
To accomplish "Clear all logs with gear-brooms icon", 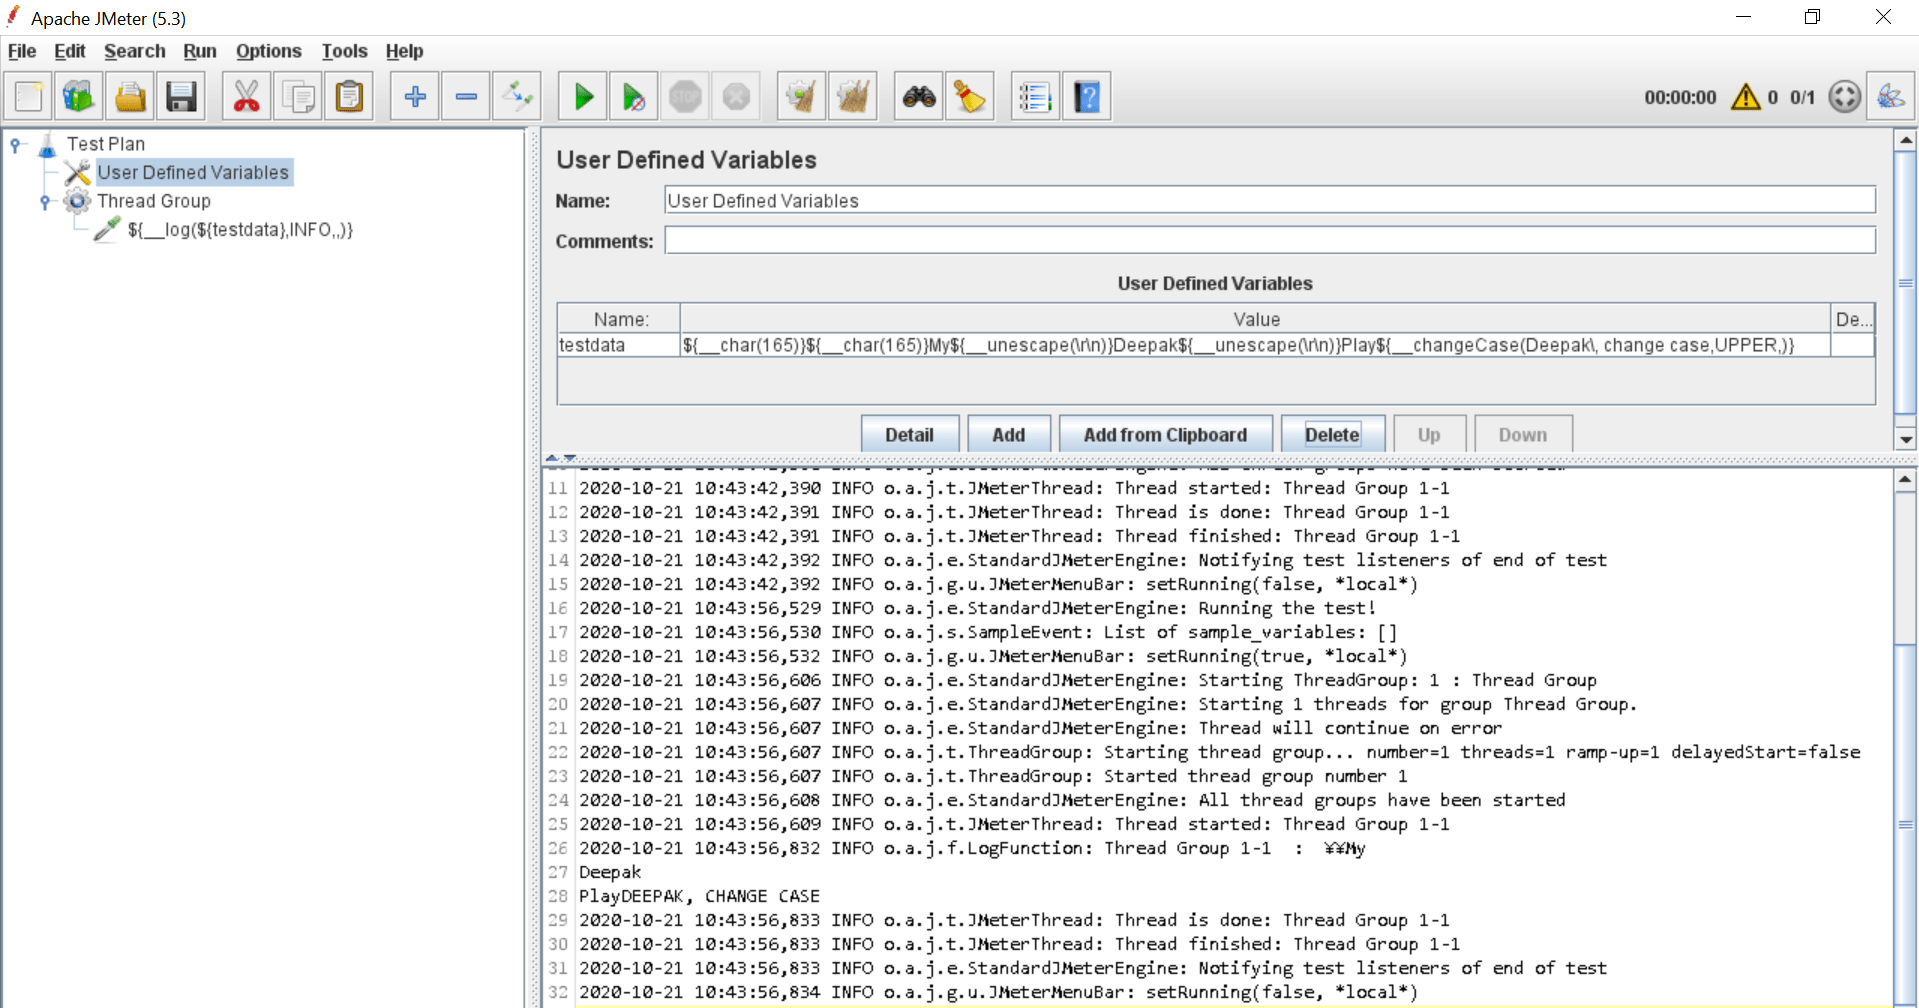I will [853, 96].
